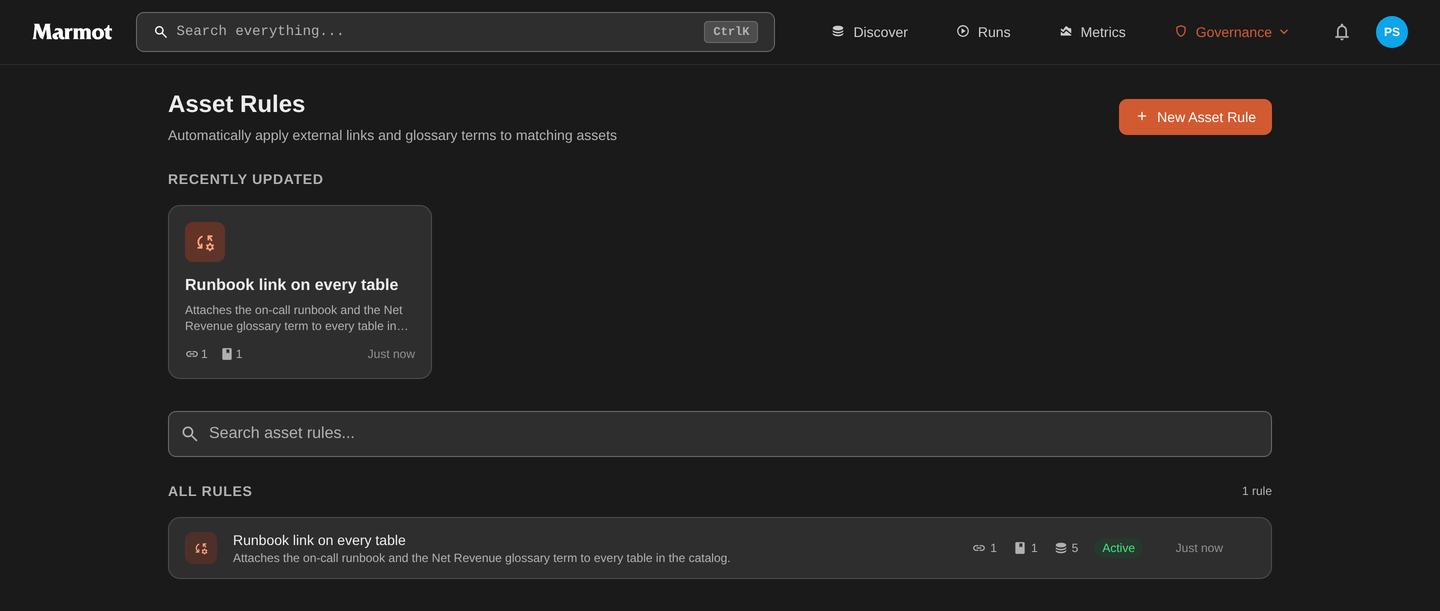This screenshot has height=611, width=1440.
Task: Focus the Search everything field
Action: pos(455,32)
